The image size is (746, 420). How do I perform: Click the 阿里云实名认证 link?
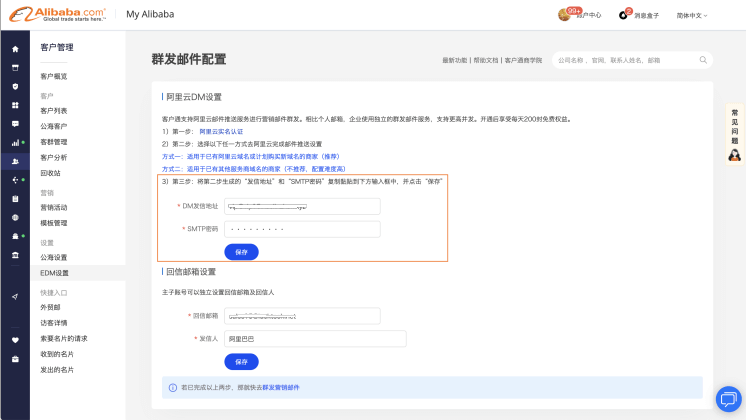click(x=220, y=131)
